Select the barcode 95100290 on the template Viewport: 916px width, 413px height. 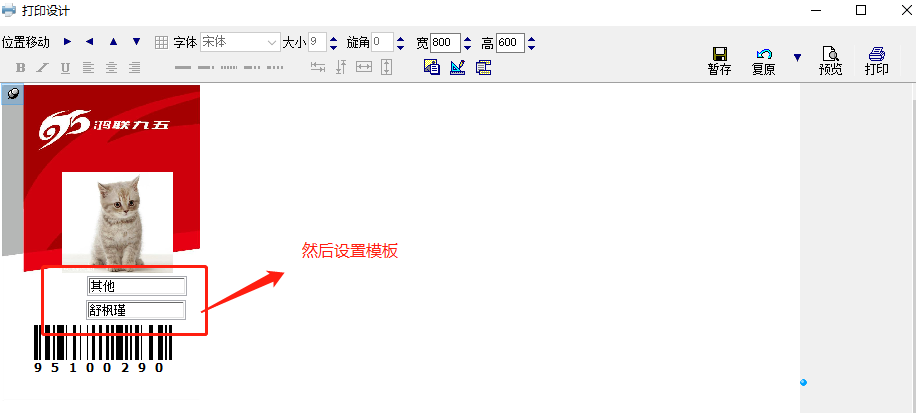coord(102,347)
